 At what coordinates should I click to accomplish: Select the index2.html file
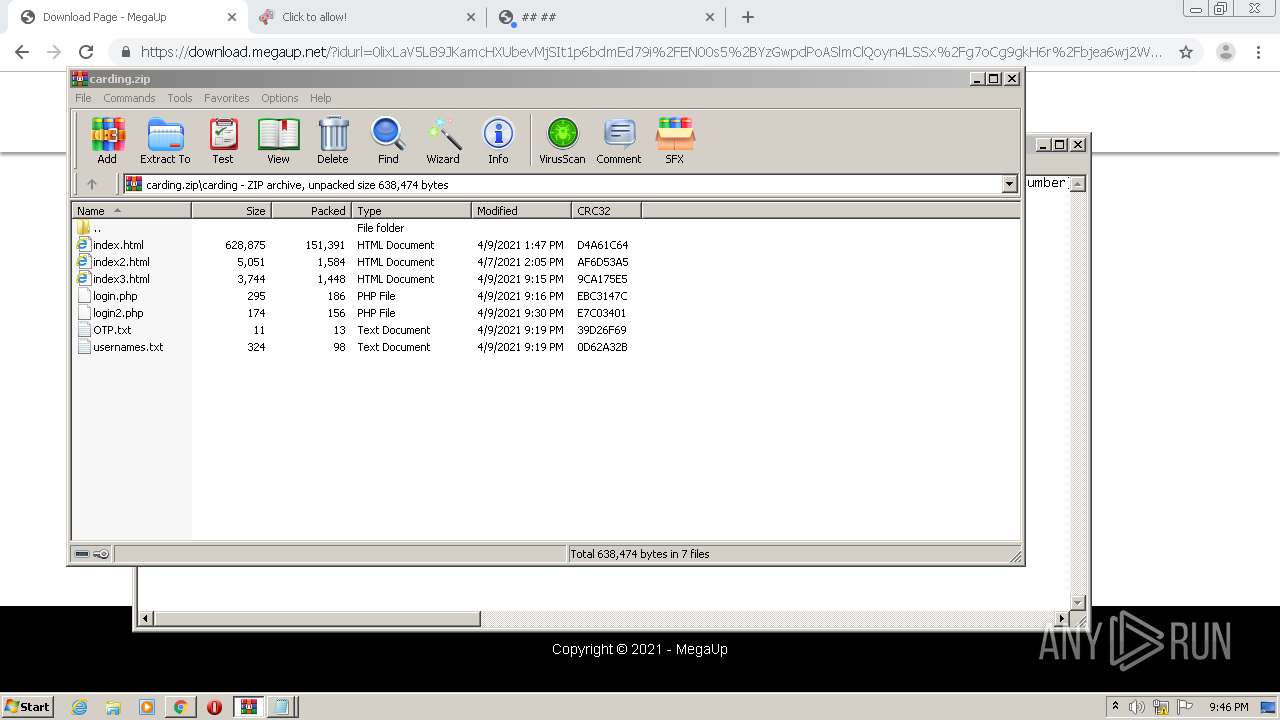[x=121, y=262]
